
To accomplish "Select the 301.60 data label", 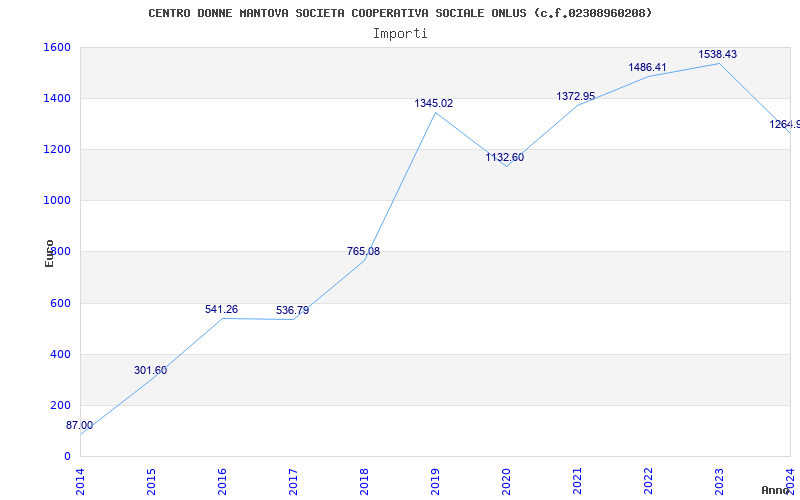I will tap(151, 370).
